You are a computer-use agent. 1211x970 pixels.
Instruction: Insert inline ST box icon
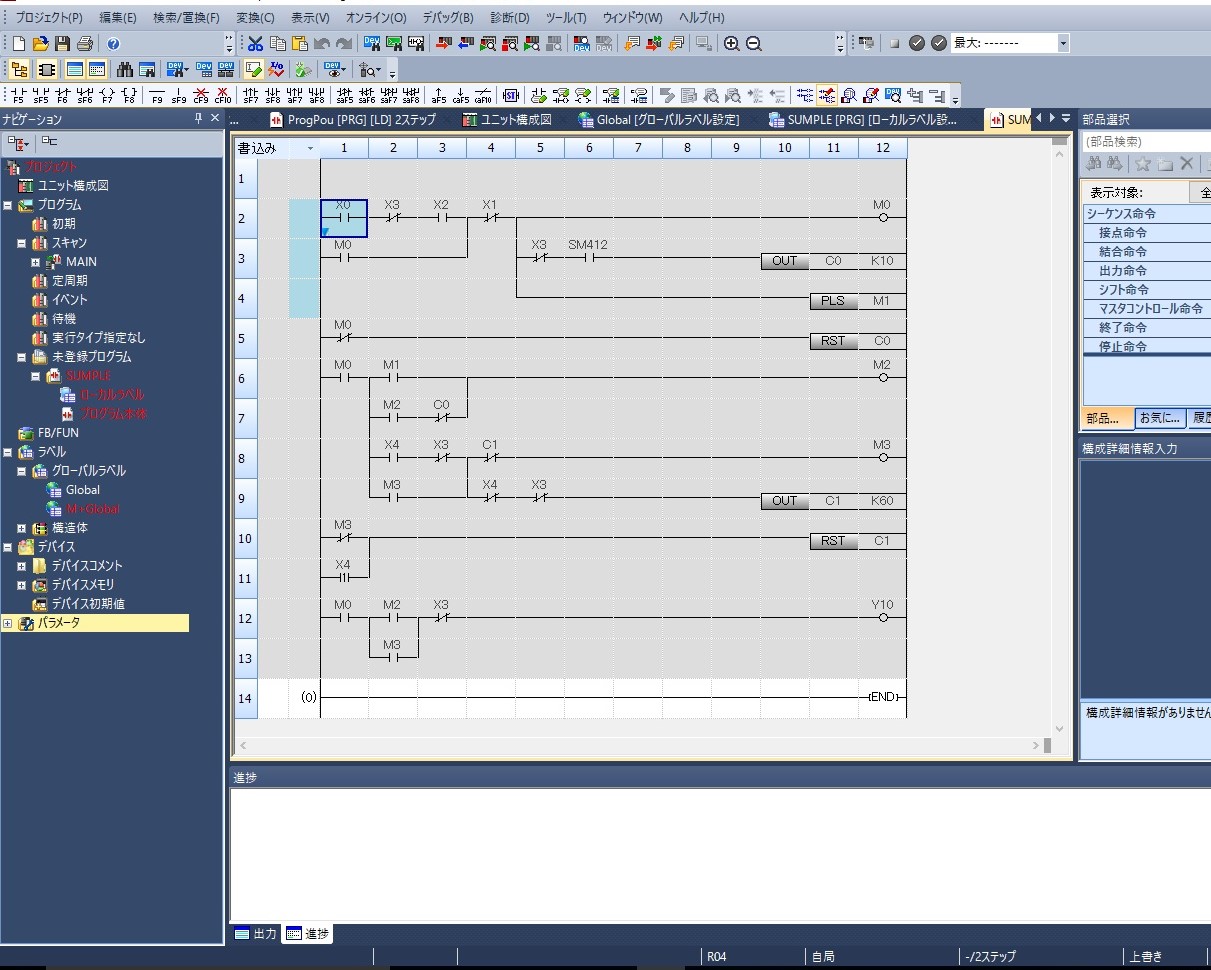(511, 96)
